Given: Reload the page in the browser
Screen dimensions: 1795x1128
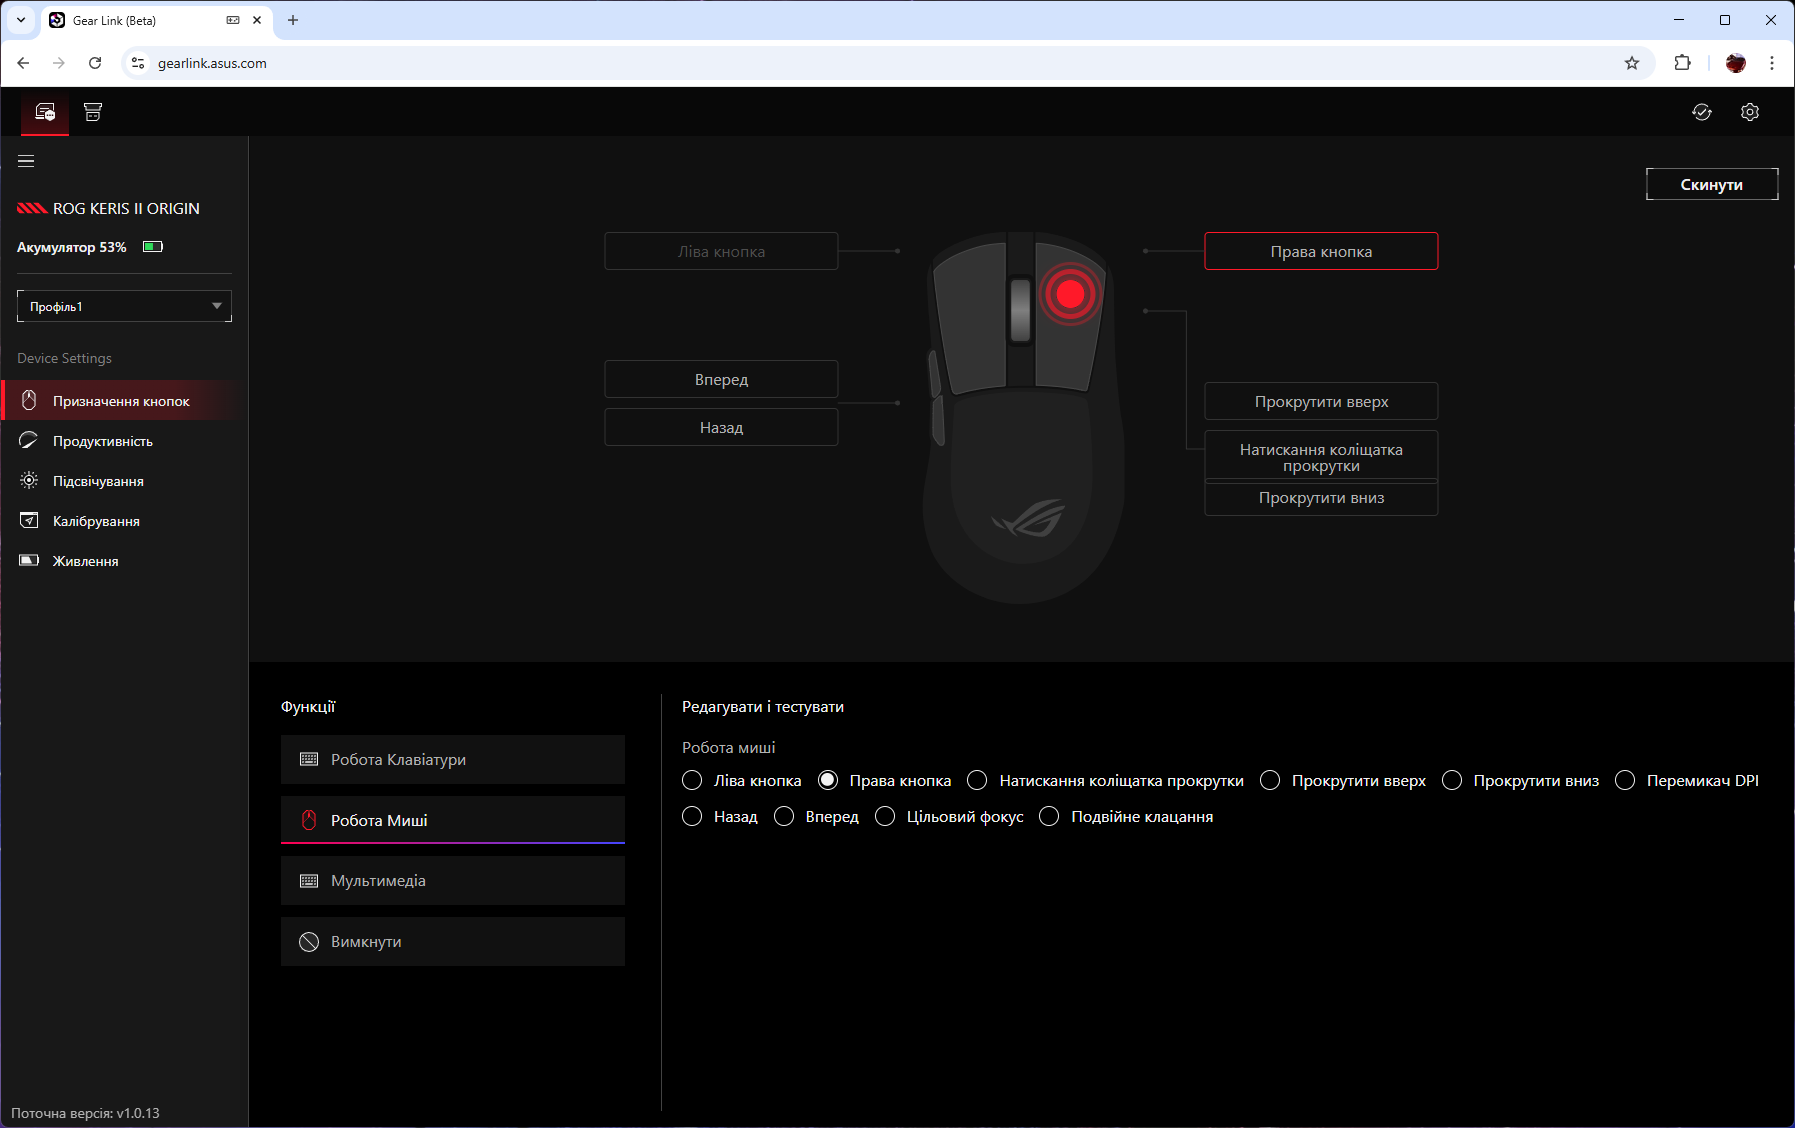Looking at the screenshot, I should pyautogui.click(x=95, y=63).
